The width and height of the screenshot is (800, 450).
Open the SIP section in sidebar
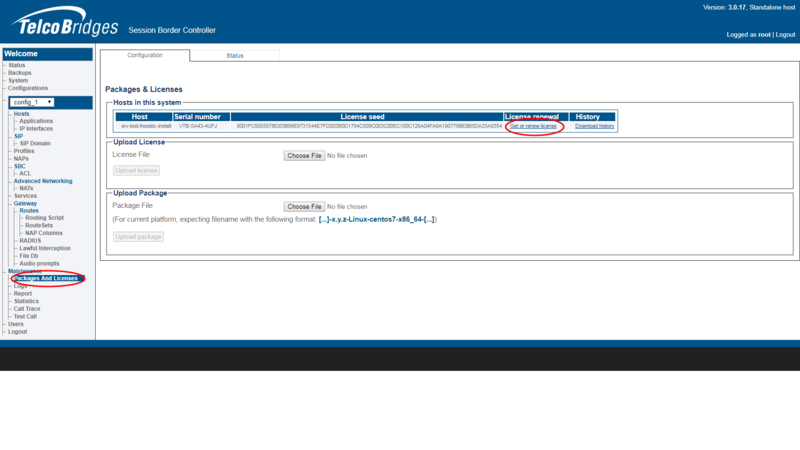click(x=18, y=136)
